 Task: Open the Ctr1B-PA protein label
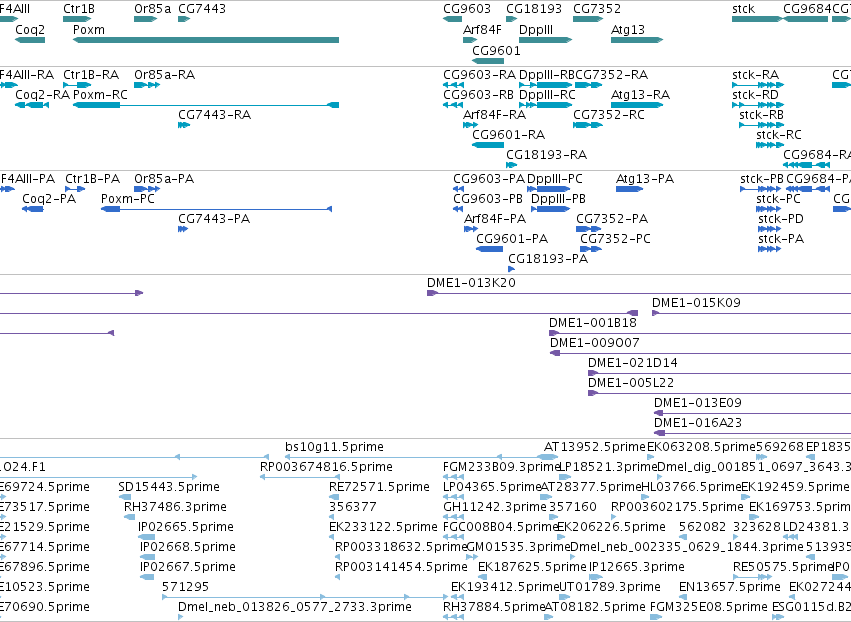(x=93, y=179)
